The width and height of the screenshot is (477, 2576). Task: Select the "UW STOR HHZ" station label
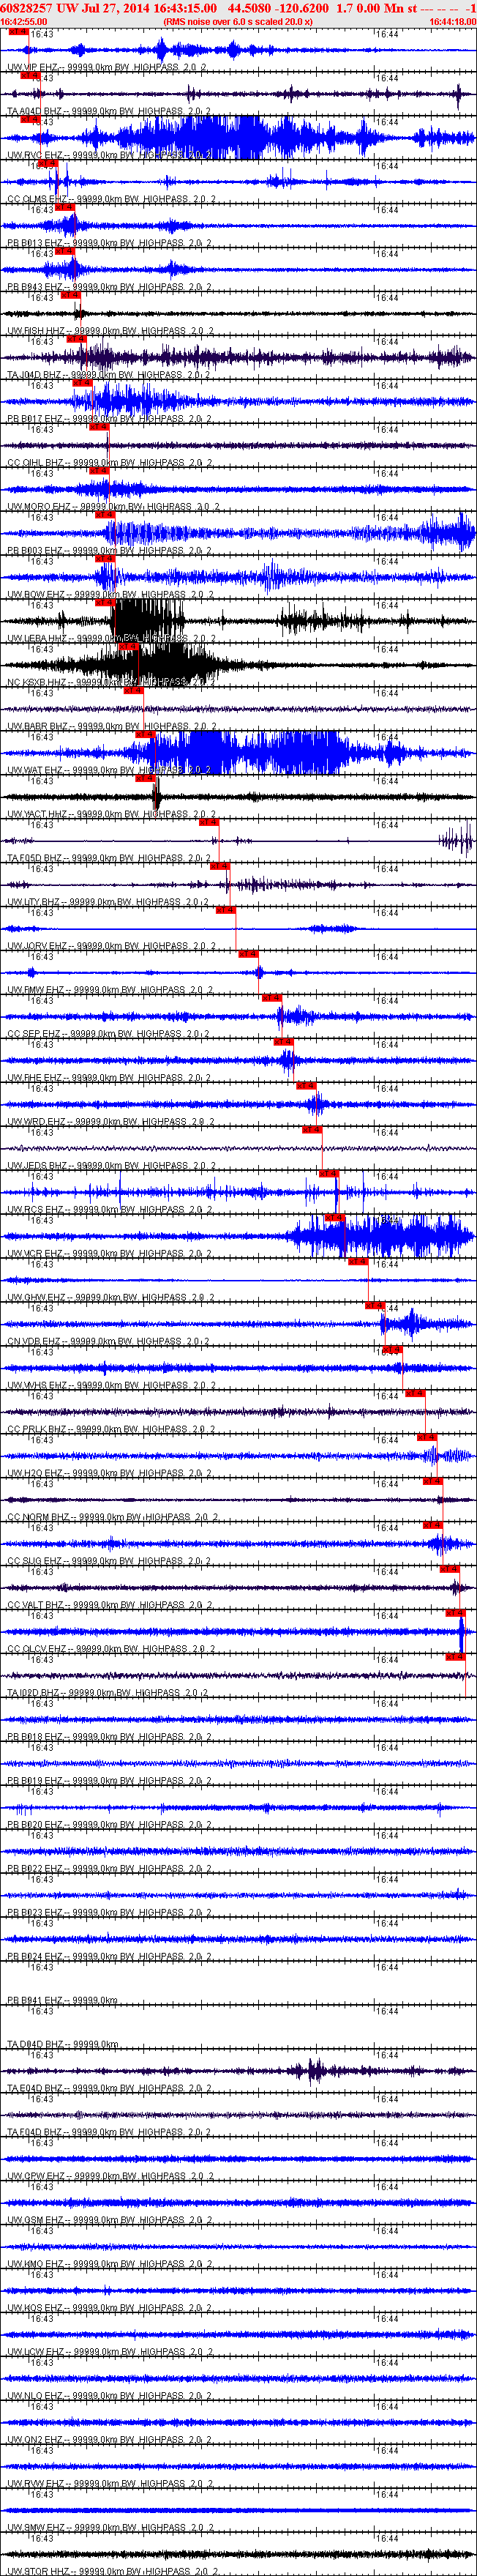pyautogui.click(x=37, y=2571)
